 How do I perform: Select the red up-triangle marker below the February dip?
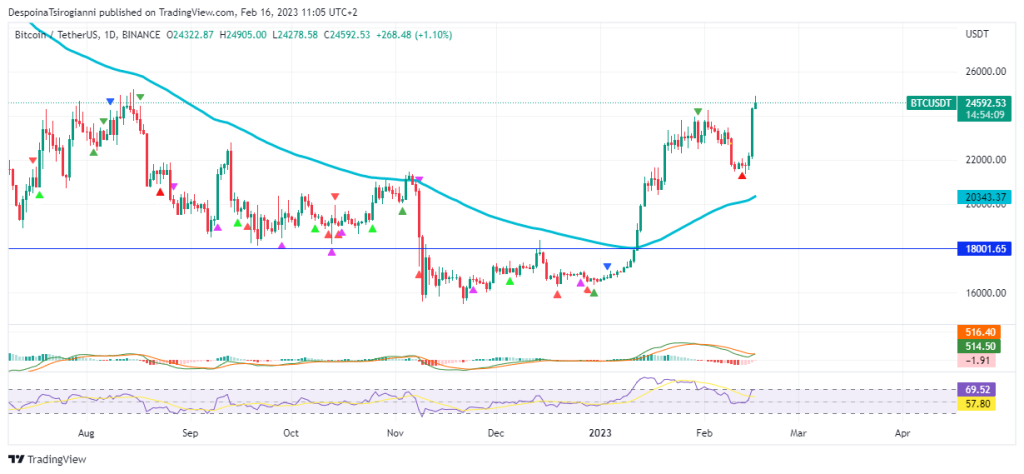741,176
